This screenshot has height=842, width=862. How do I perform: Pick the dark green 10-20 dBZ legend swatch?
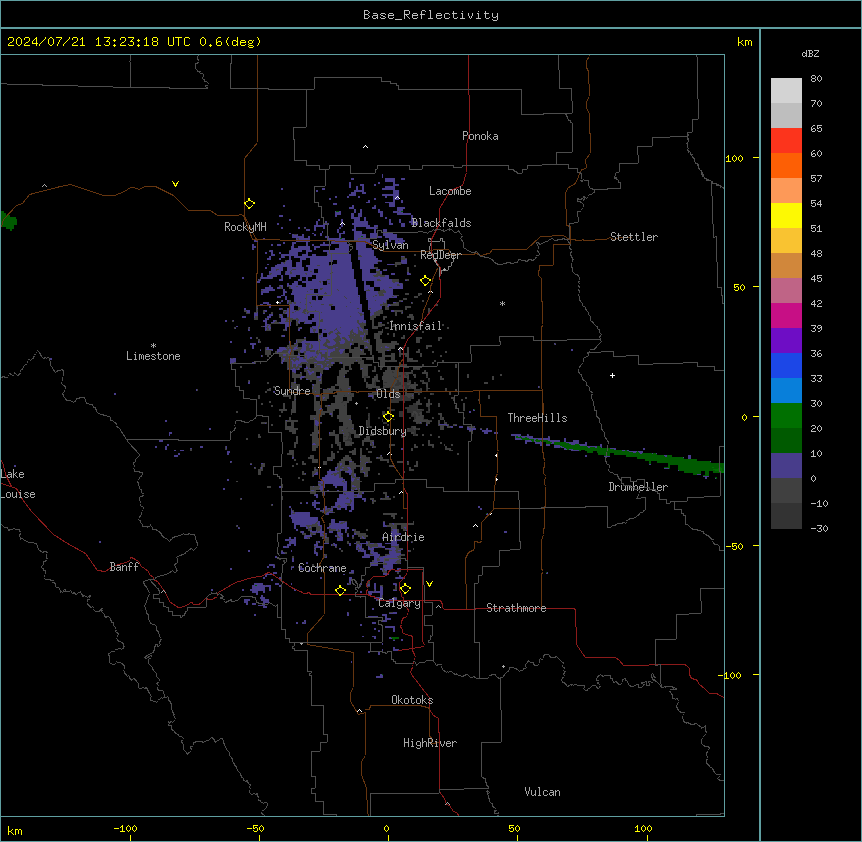[786, 441]
